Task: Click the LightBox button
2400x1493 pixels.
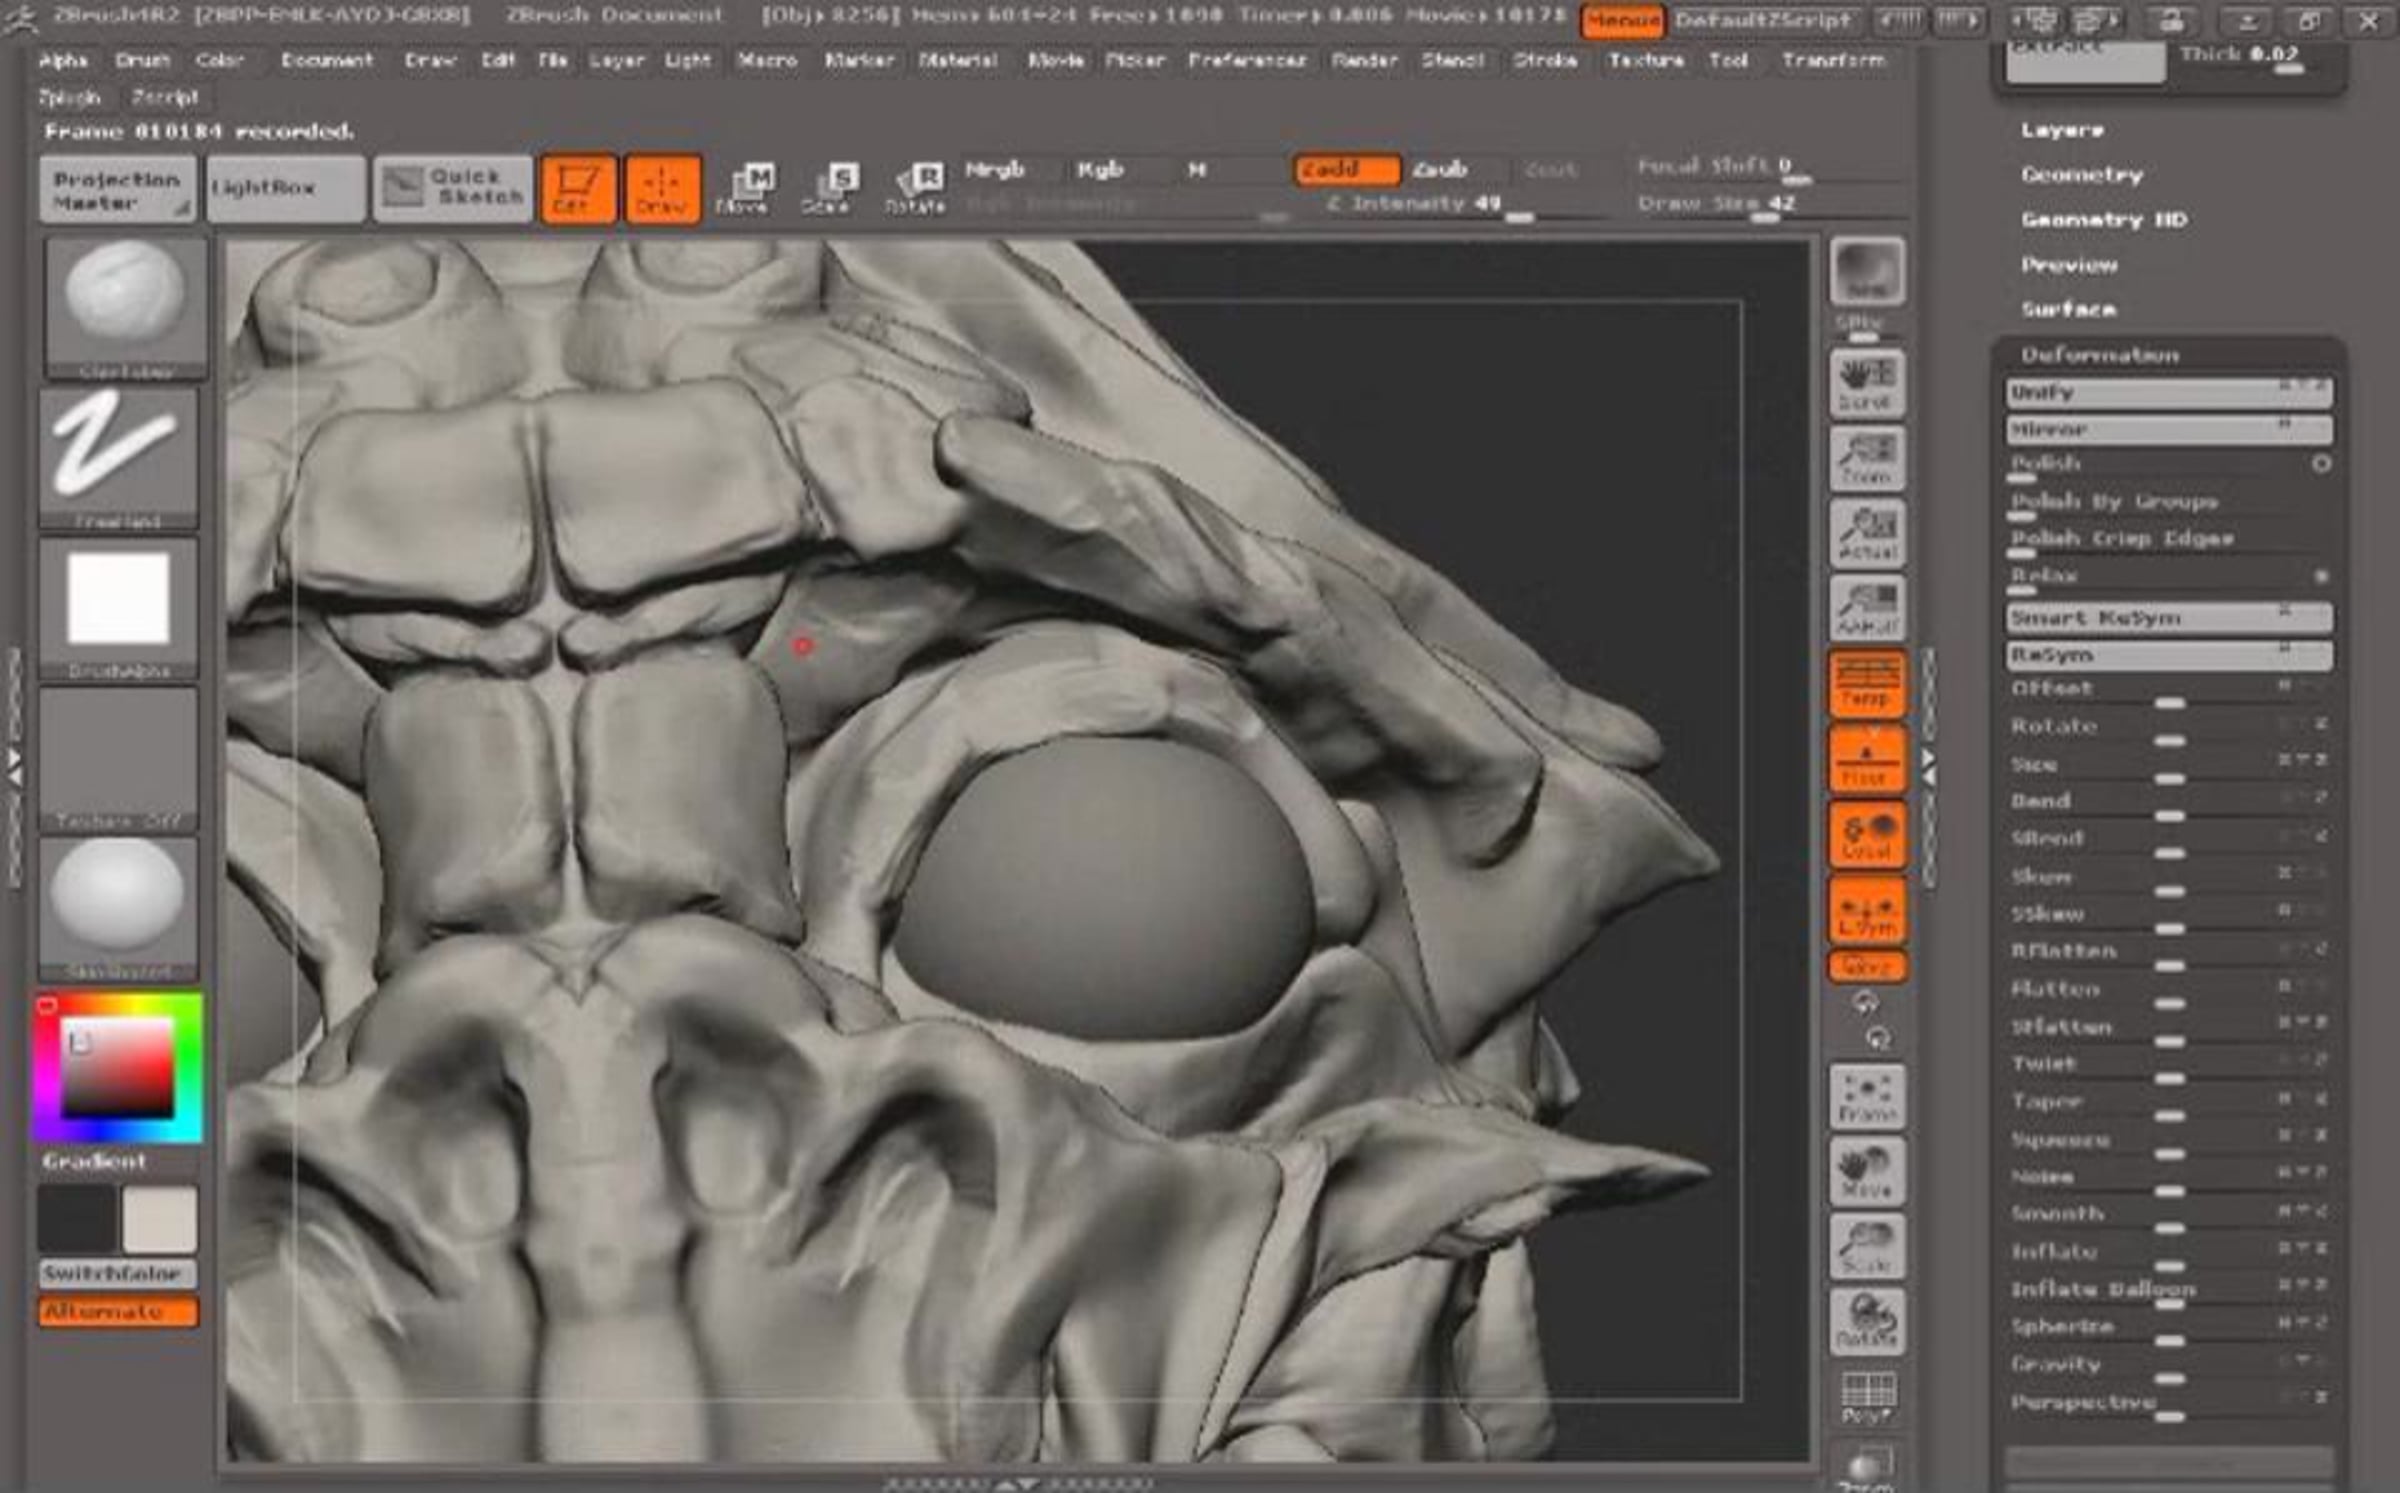Action: [x=284, y=188]
